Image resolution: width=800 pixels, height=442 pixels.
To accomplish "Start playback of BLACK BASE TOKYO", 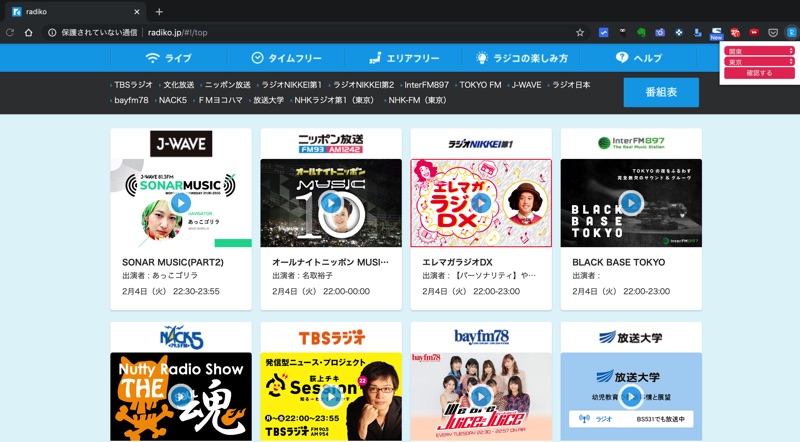I will [630, 203].
